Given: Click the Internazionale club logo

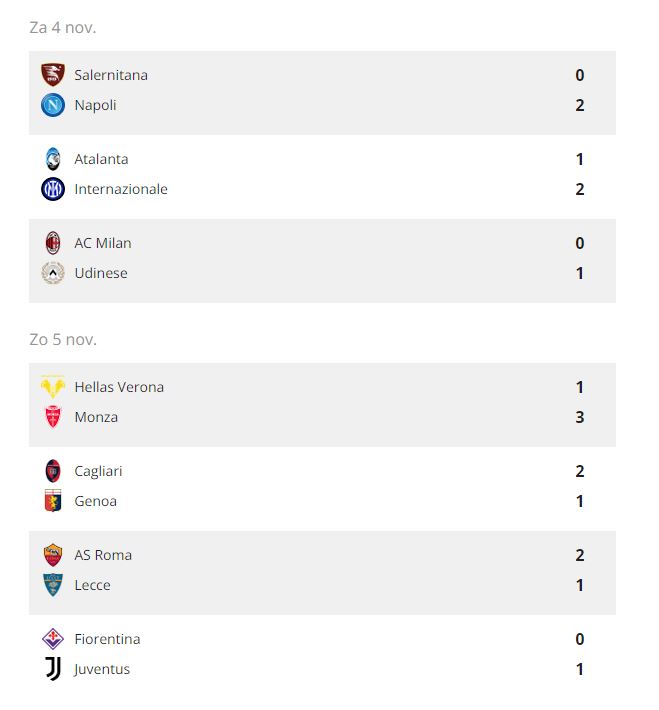Looking at the screenshot, I should 52,189.
